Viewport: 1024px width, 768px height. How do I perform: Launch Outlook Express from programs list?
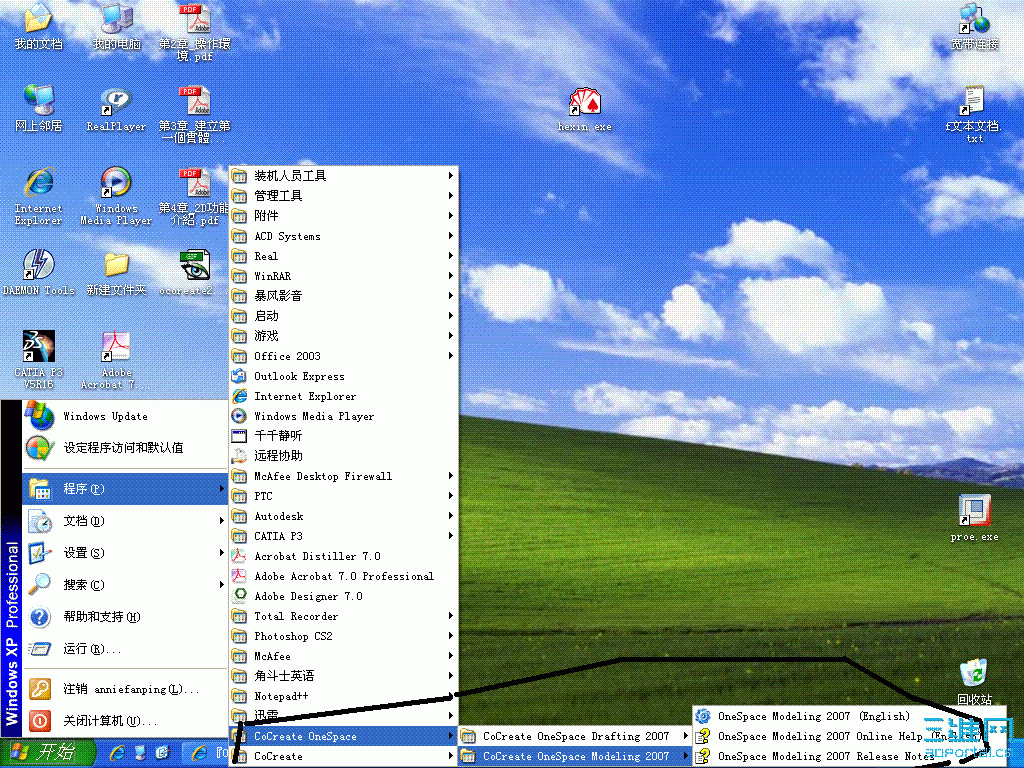pos(344,376)
